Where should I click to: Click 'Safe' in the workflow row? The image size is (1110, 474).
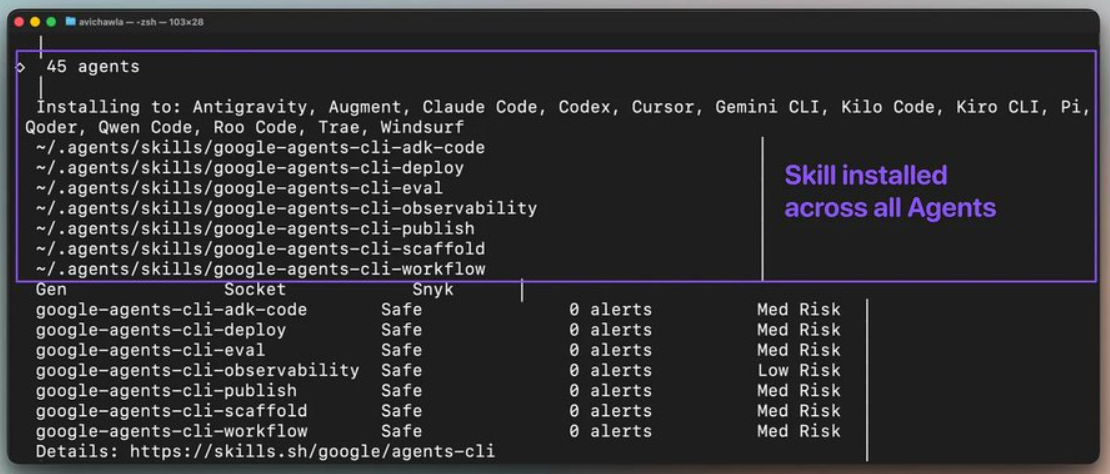(401, 431)
